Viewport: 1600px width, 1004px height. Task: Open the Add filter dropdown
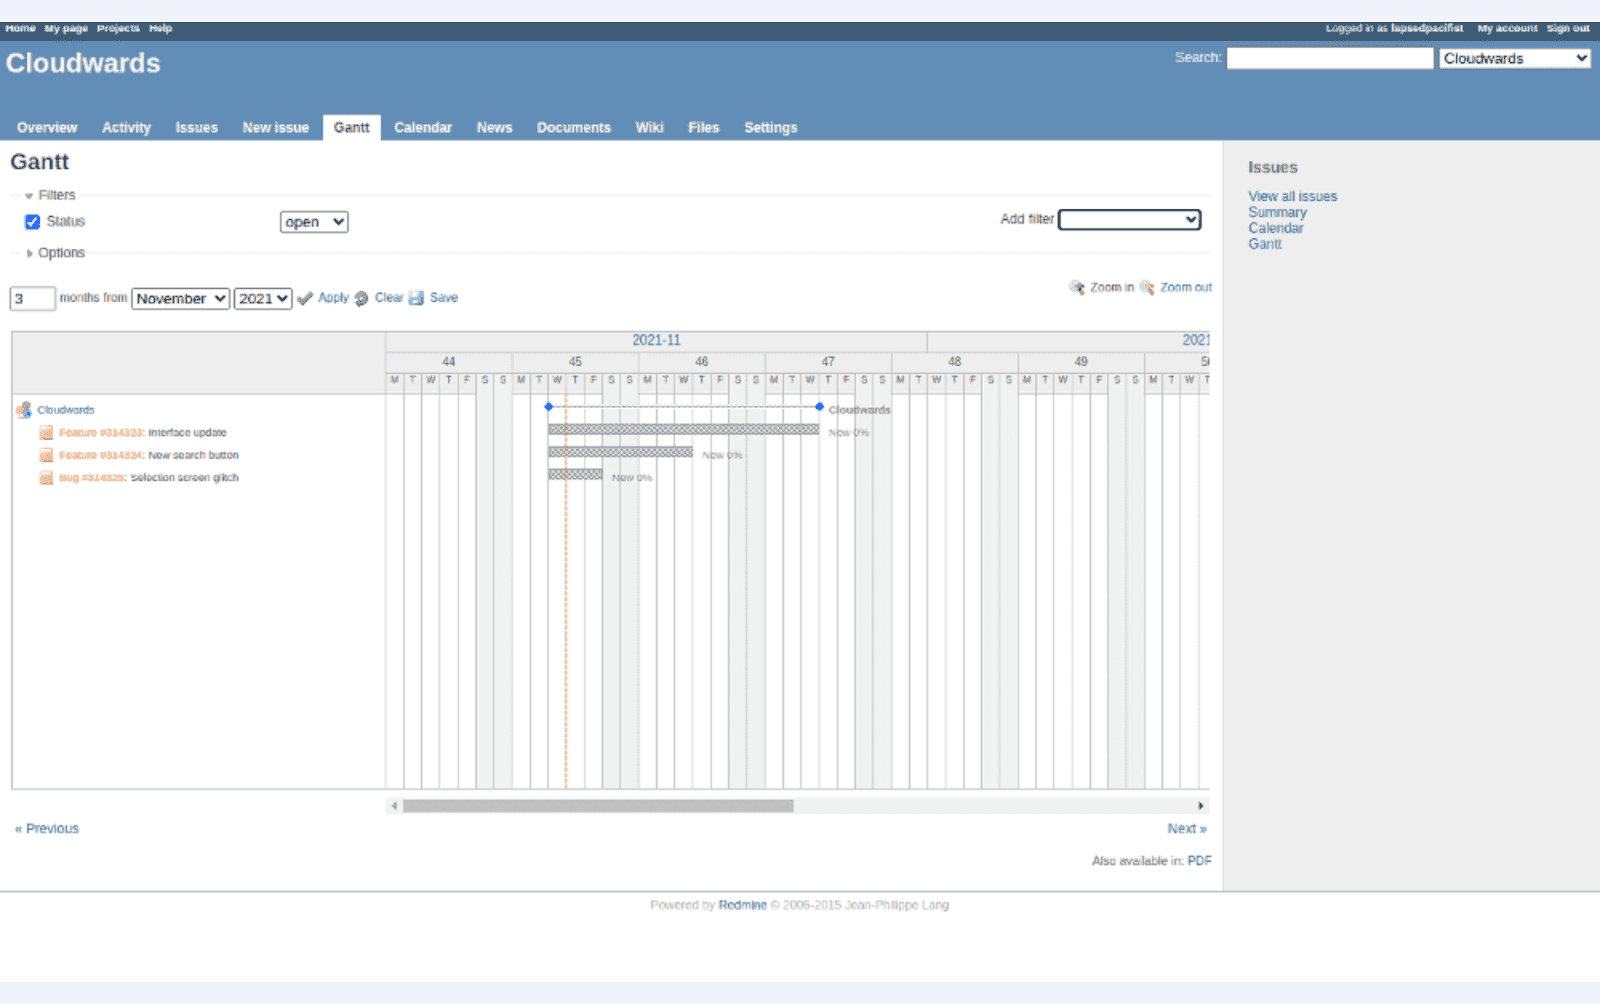[1129, 219]
